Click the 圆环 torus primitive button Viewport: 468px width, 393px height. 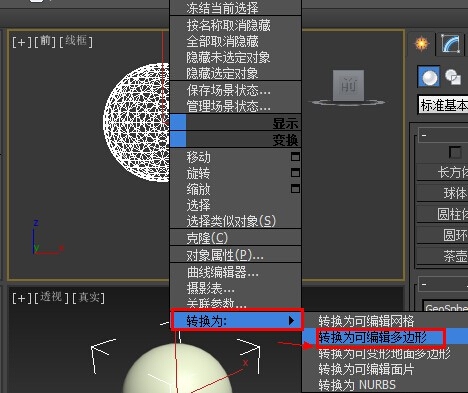coord(443,235)
